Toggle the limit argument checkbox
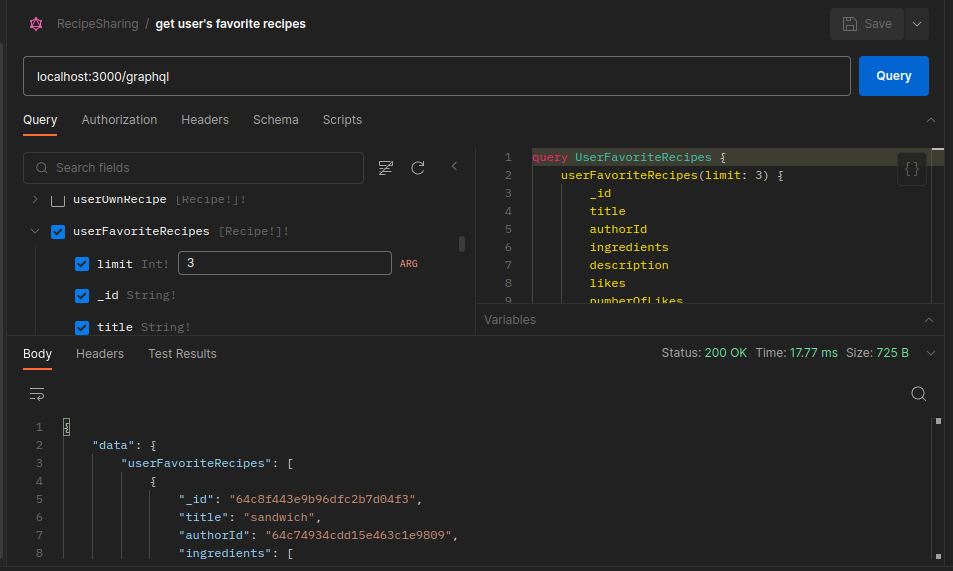Screen dimensions: 953x571 81,264
